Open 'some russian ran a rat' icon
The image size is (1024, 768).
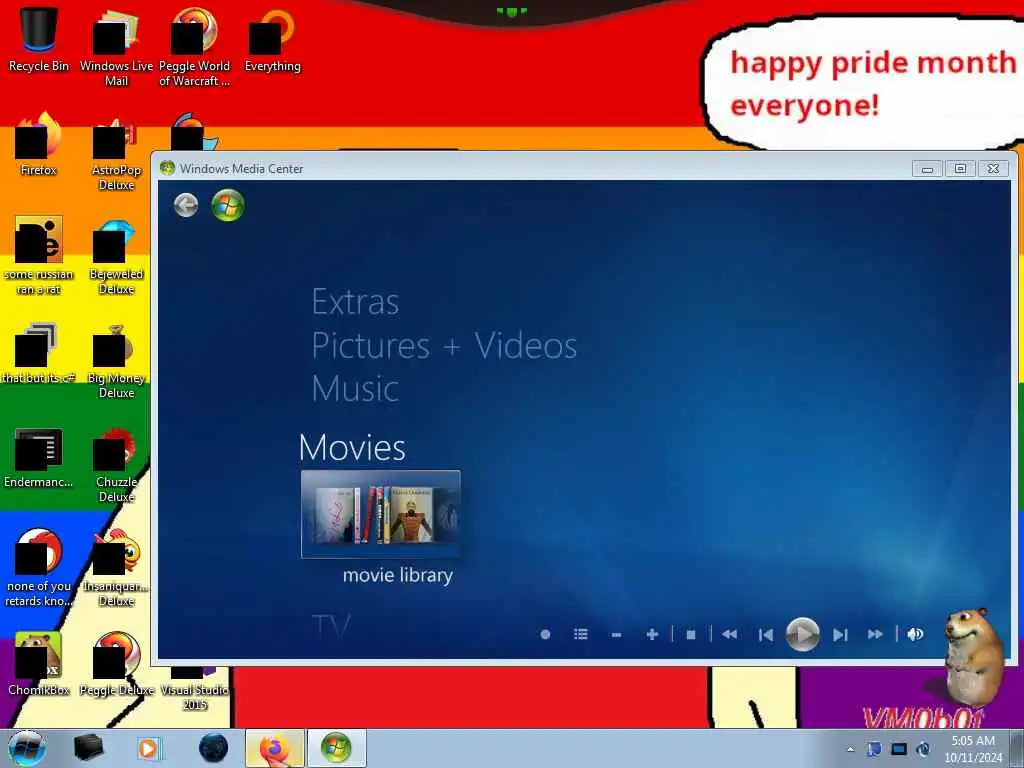[x=39, y=256]
